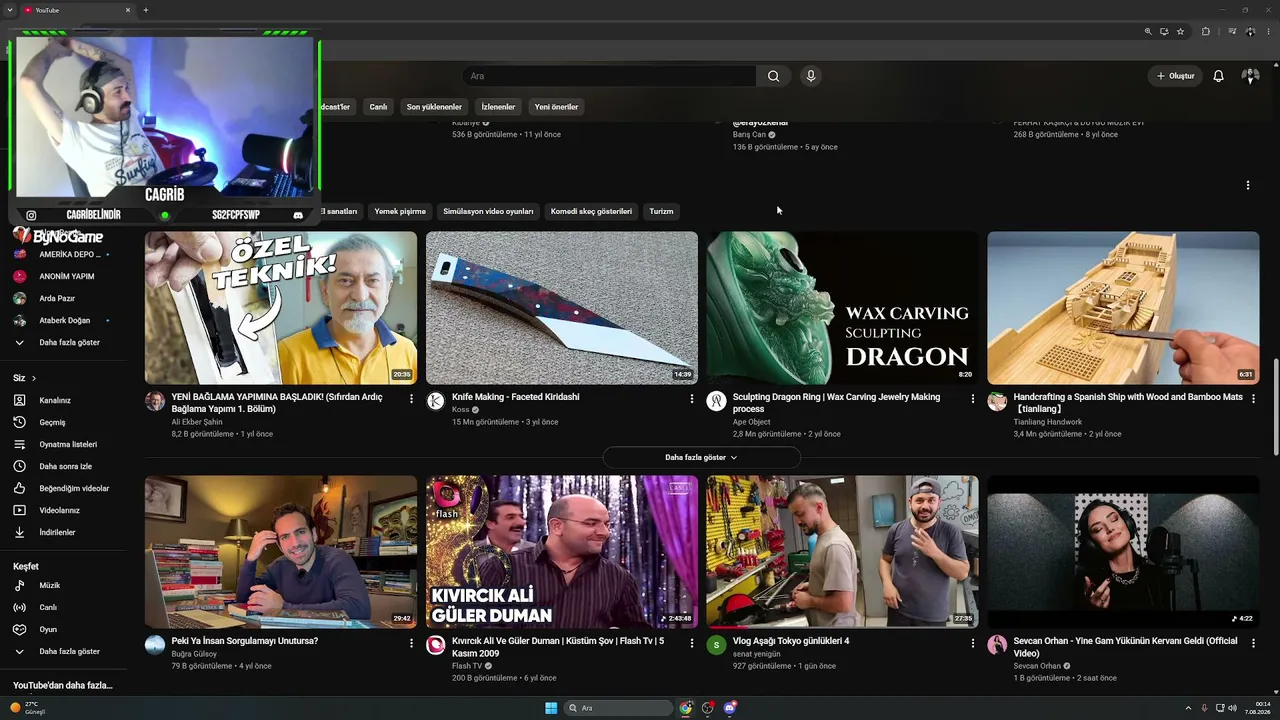Click the Windows taskbar search box
This screenshot has width=1280, height=720.
(619, 708)
